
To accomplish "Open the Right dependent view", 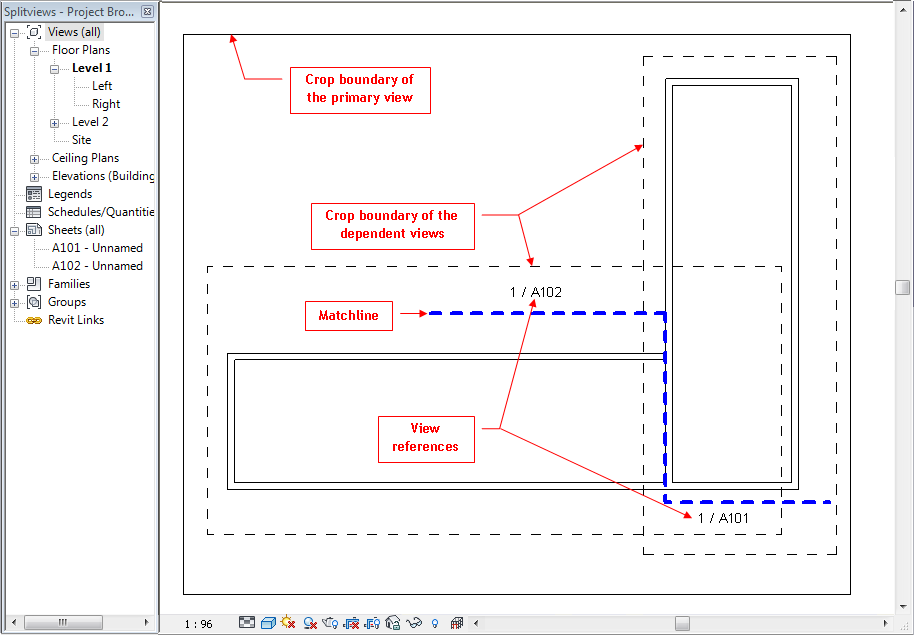I will (106, 104).
